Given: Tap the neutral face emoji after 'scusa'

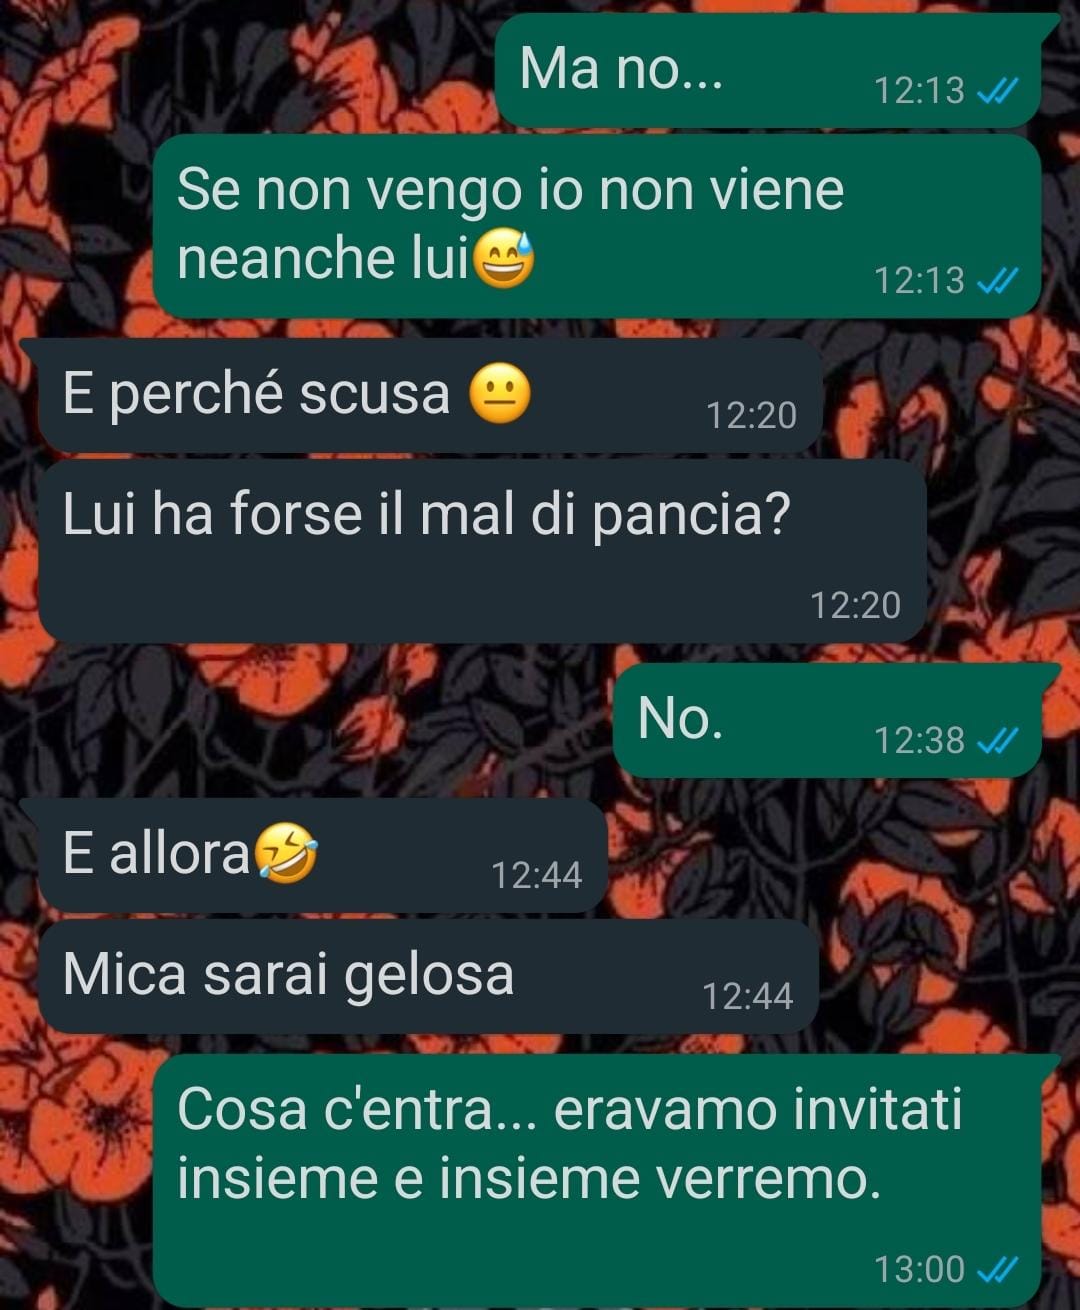Looking at the screenshot, I should [500, 394].
